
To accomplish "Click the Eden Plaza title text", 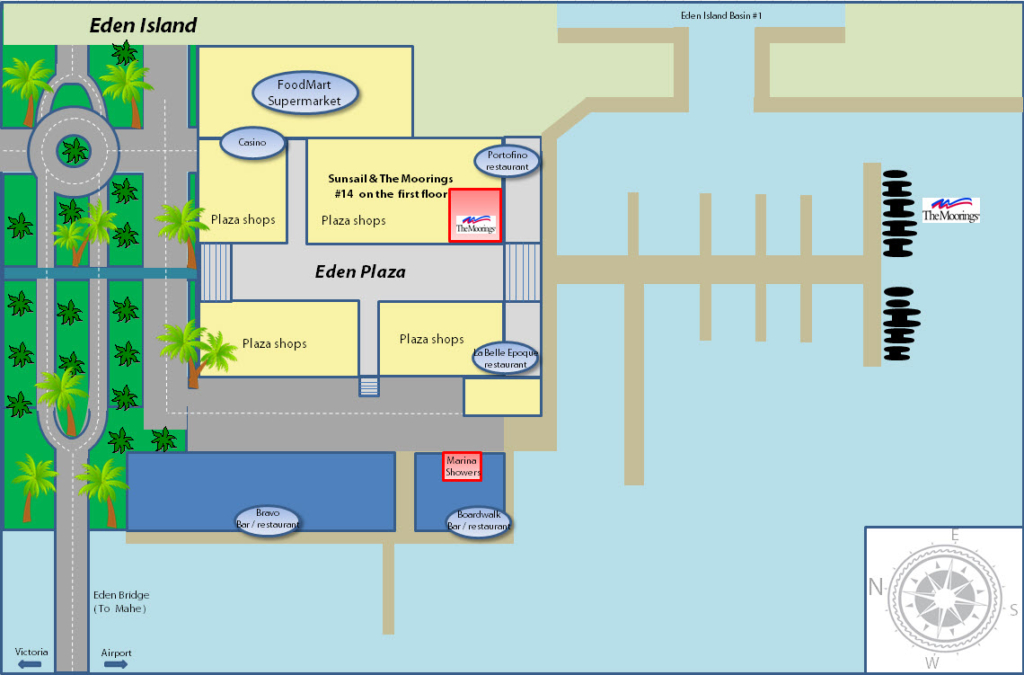I will pyautogui.click(x=360, y=272).
